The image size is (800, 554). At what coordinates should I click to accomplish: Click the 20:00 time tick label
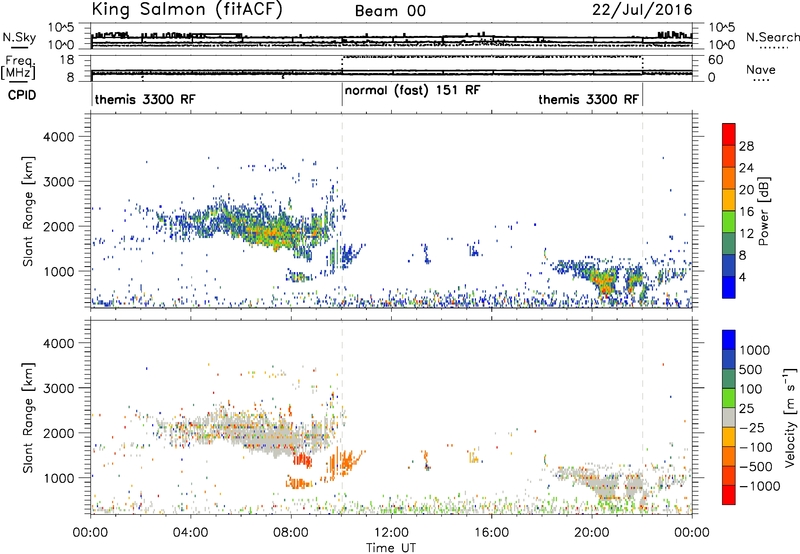coord(592,533)
